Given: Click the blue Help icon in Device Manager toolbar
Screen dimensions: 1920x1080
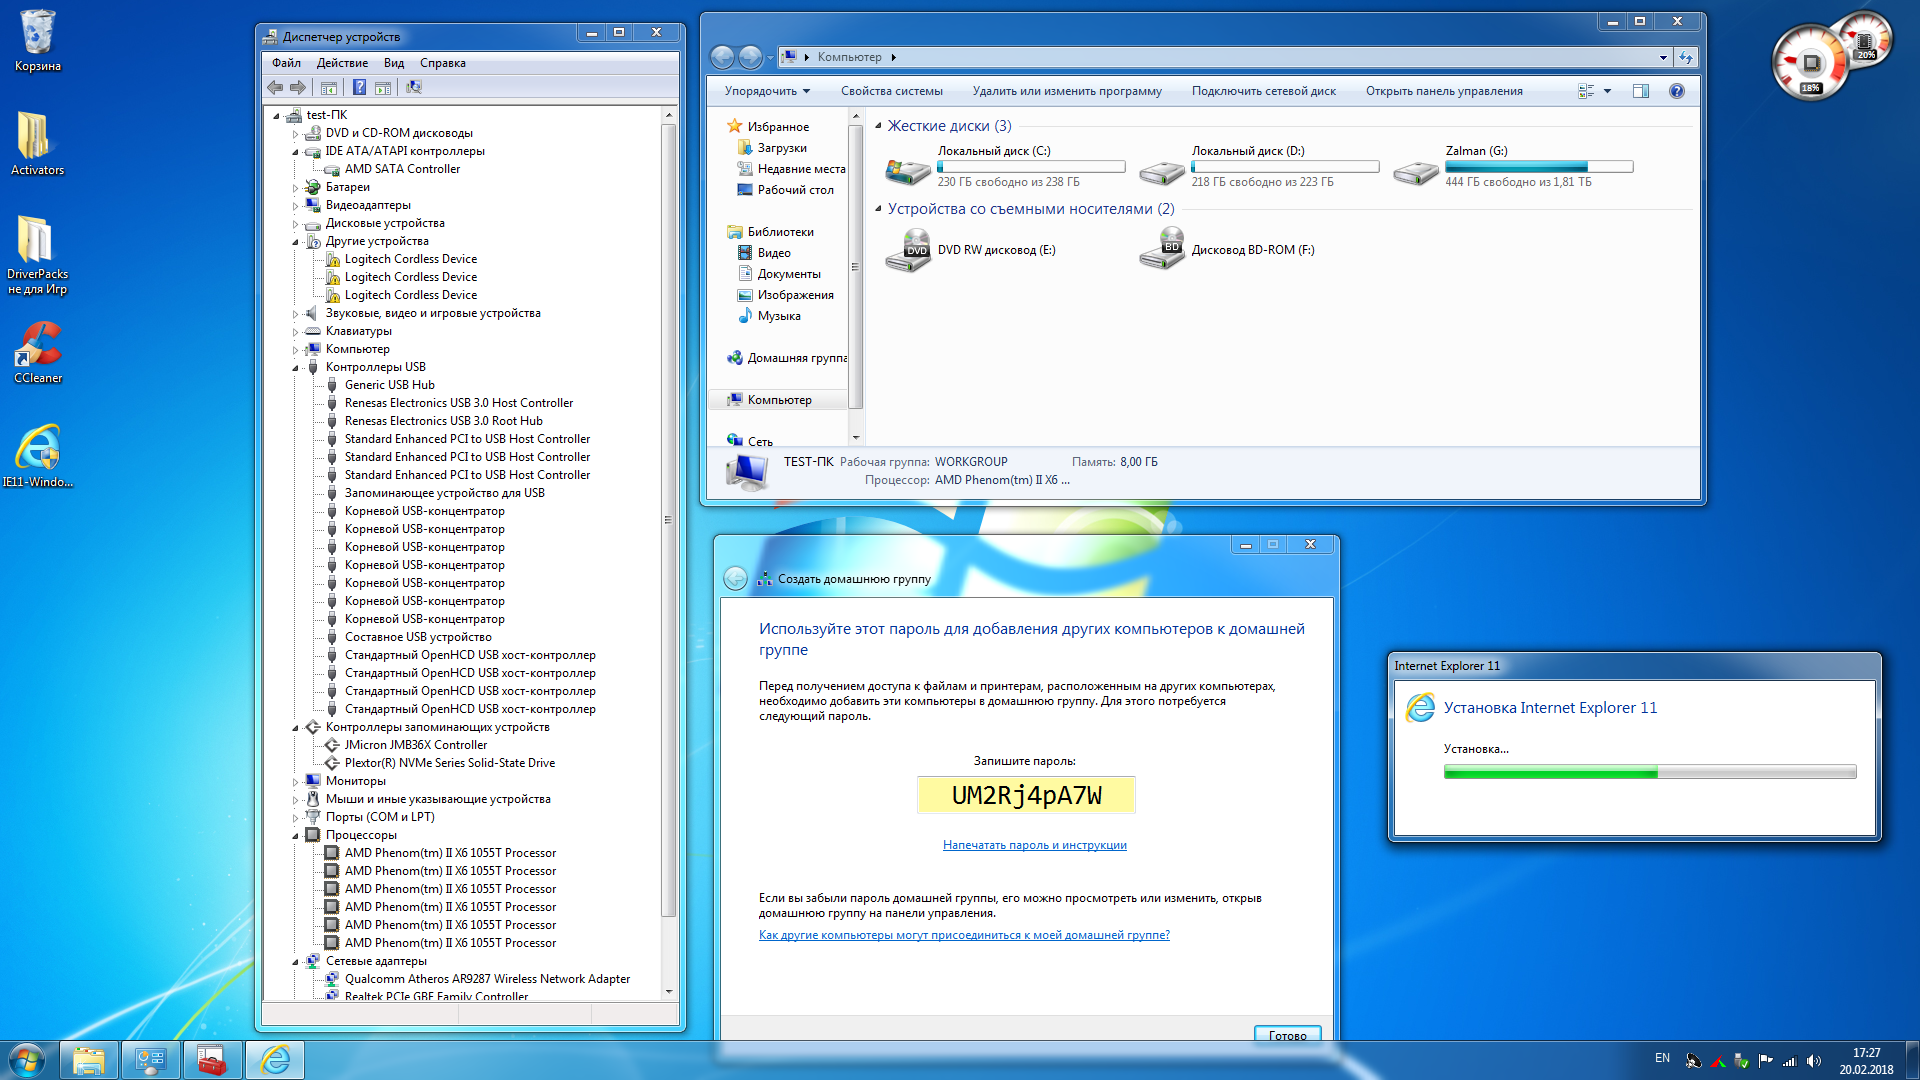Looking at the screenshot, I should pyautogui.click(x=359, y=88).
